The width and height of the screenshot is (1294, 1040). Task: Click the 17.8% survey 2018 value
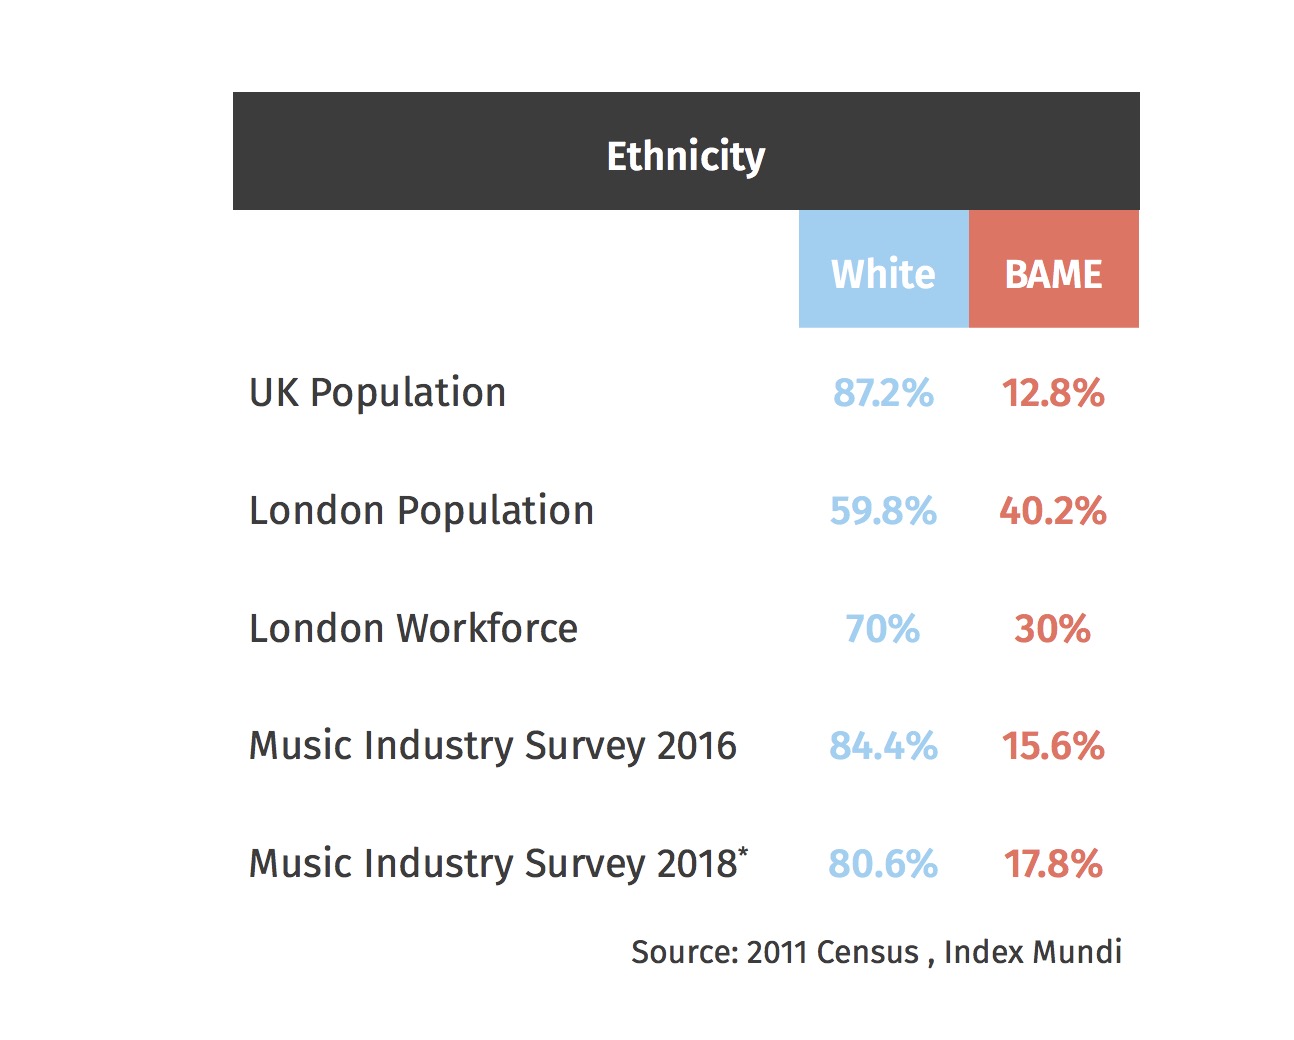(1053, 864)
